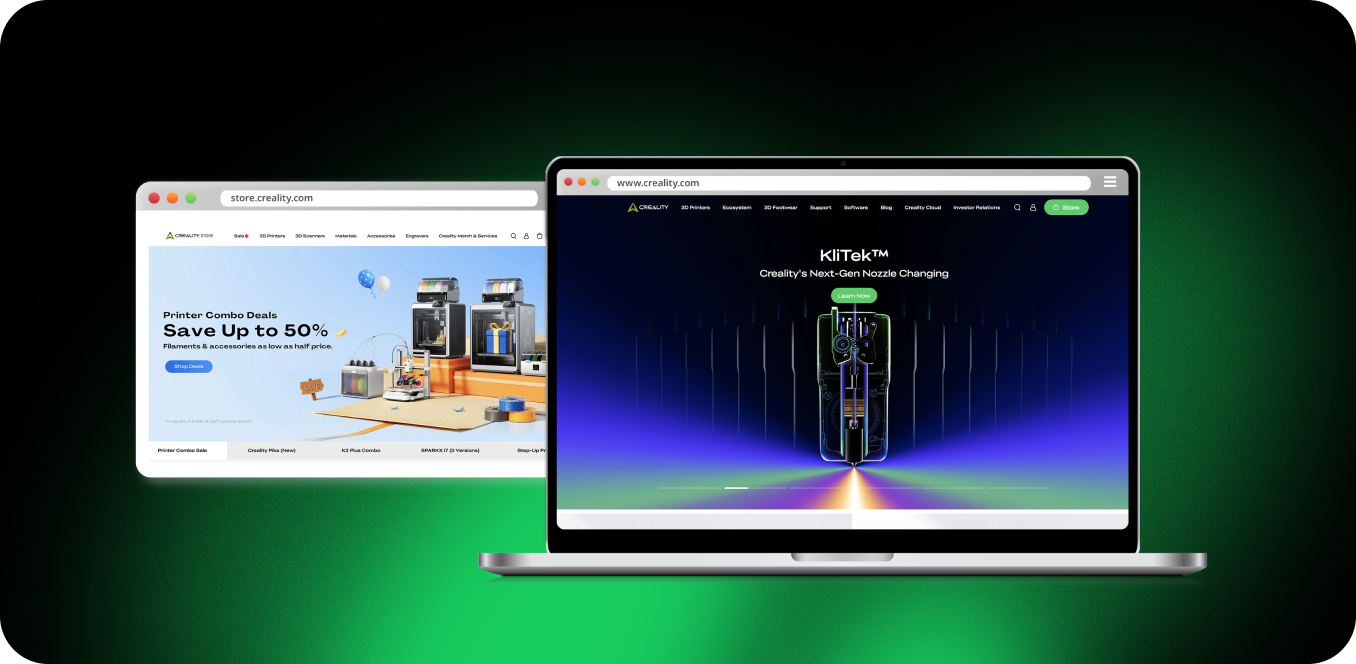Open Support menu on creality.com
This screenshot has width=1356, height=664.
click(x=821, y=207)
